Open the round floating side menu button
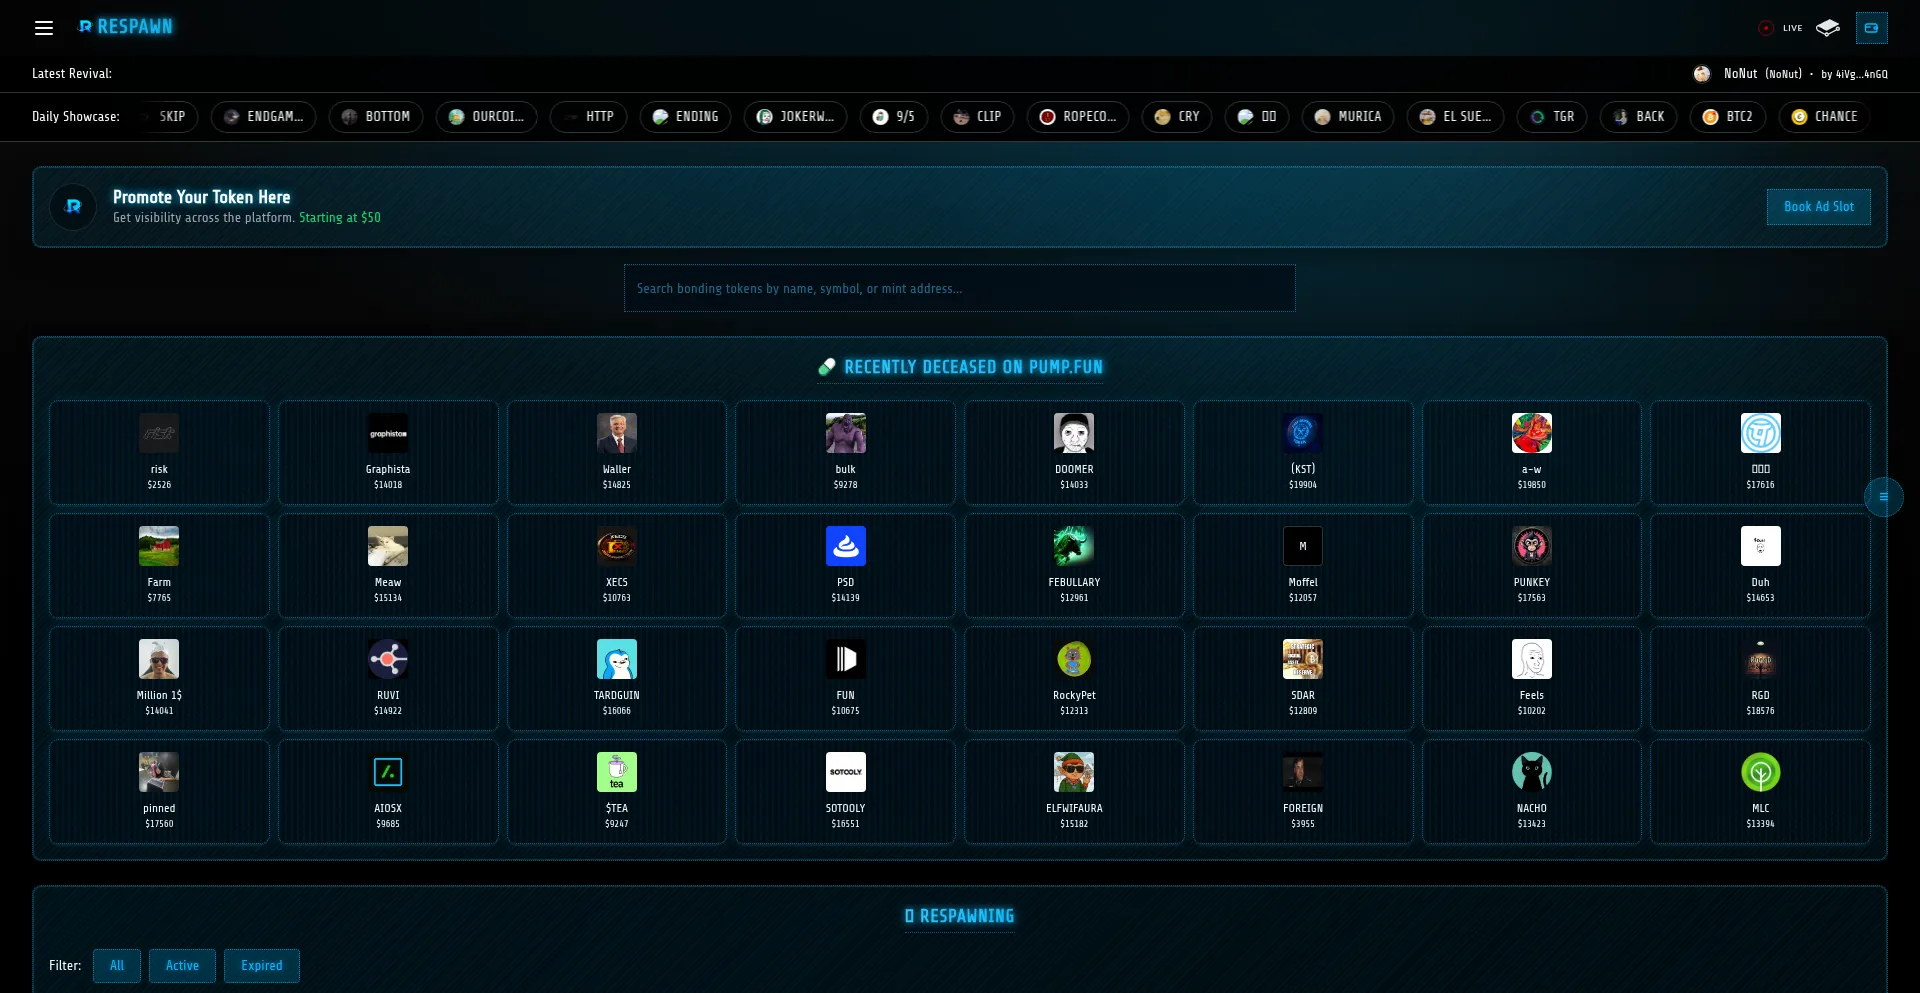Screen dimensions: 1920x993 pyautogui.click(x=1883, y=497)
